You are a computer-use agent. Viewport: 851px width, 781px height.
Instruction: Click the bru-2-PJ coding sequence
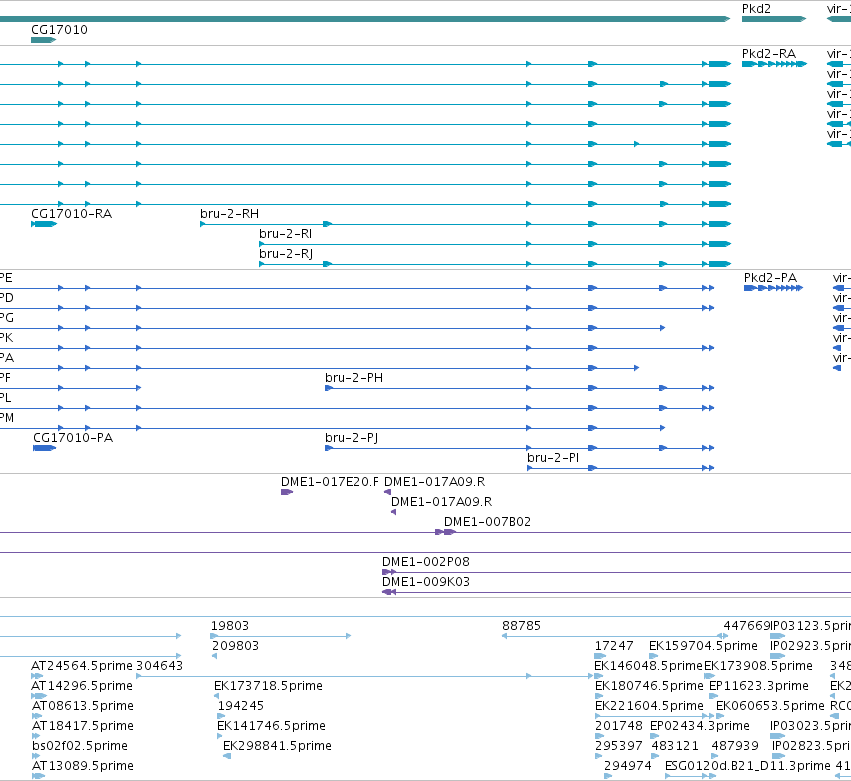[519, 448]
